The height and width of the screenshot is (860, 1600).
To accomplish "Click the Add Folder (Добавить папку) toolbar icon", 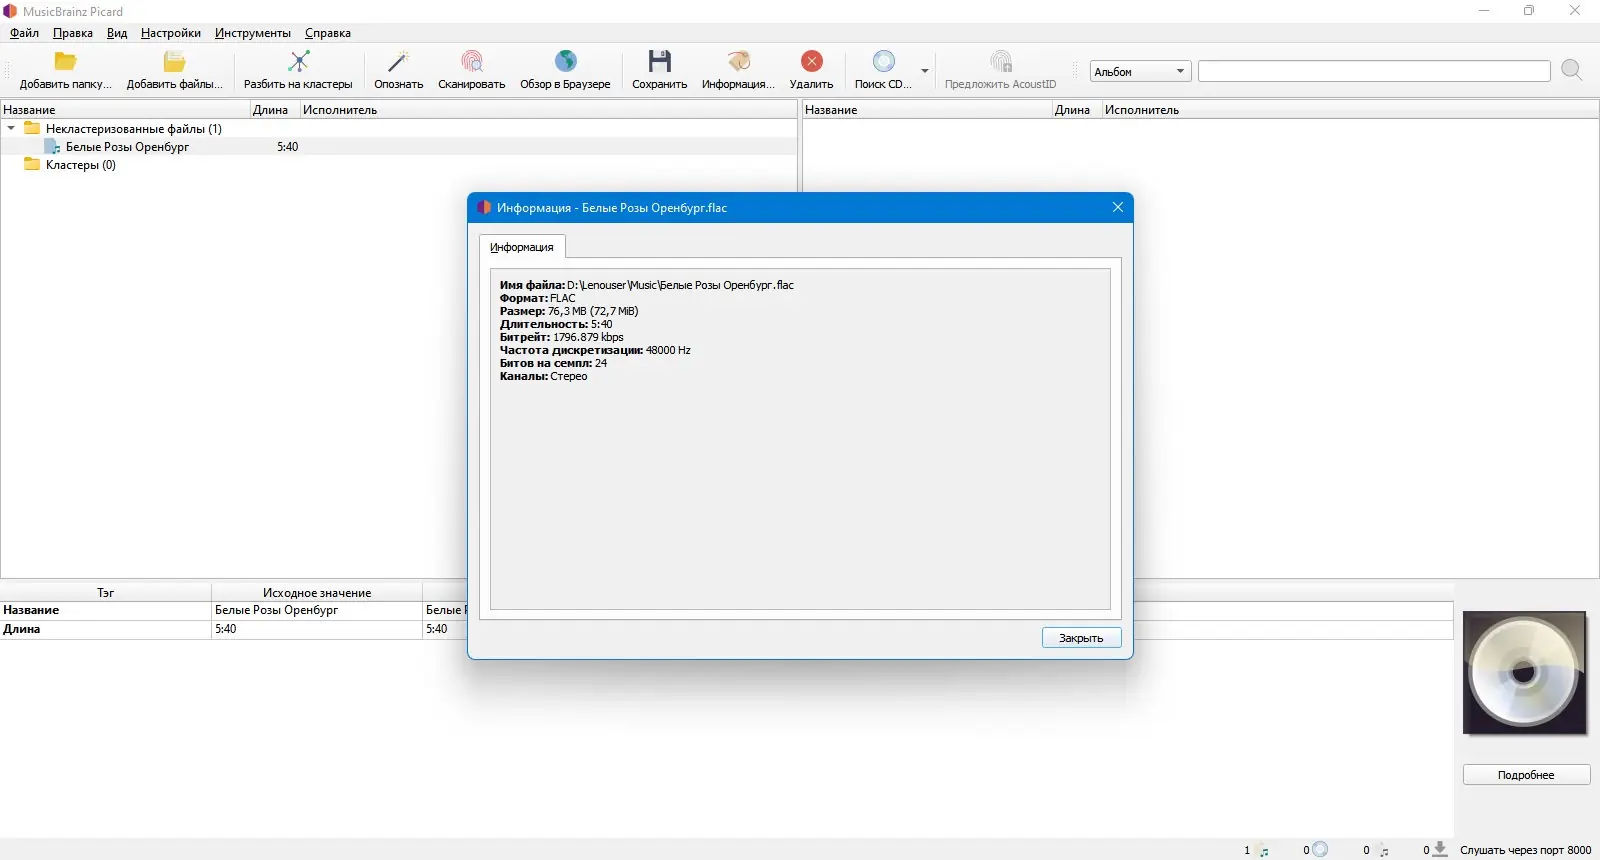I will point(66,62).
